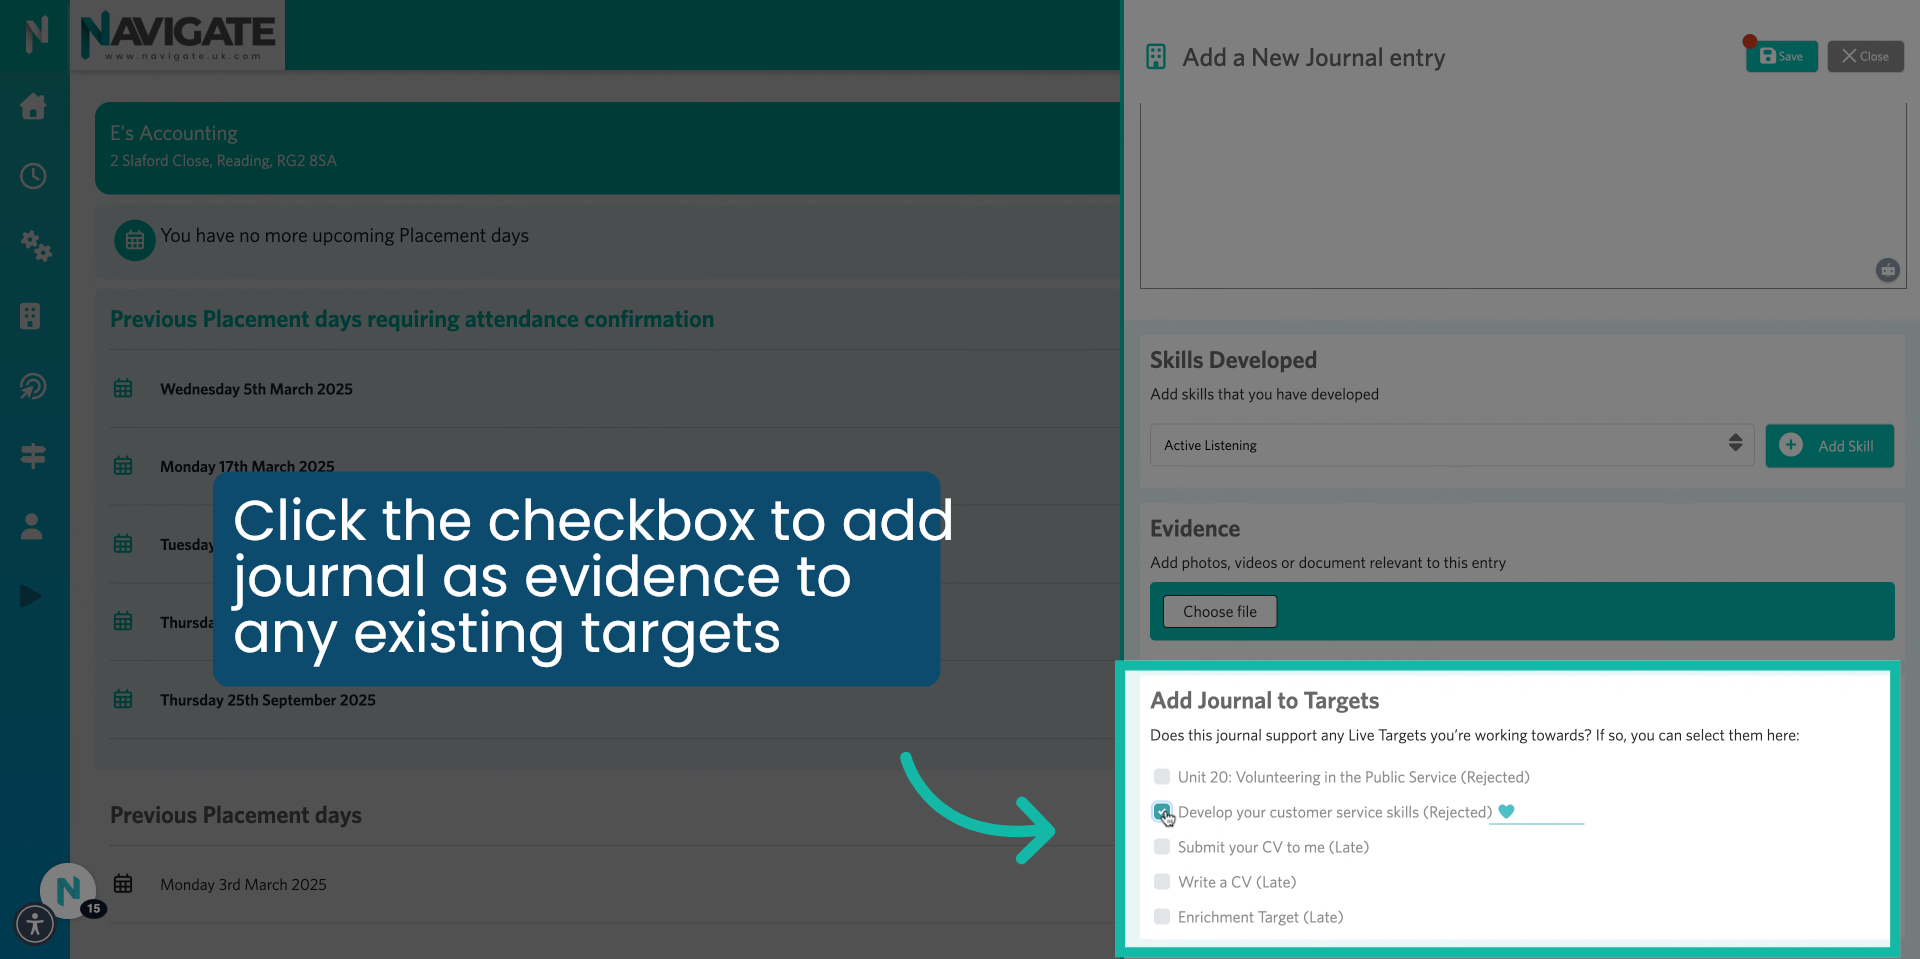Click the Add Skill button
This screenshot has height=959, width=1920.
pyautogui.click(x=1830, y=445)
